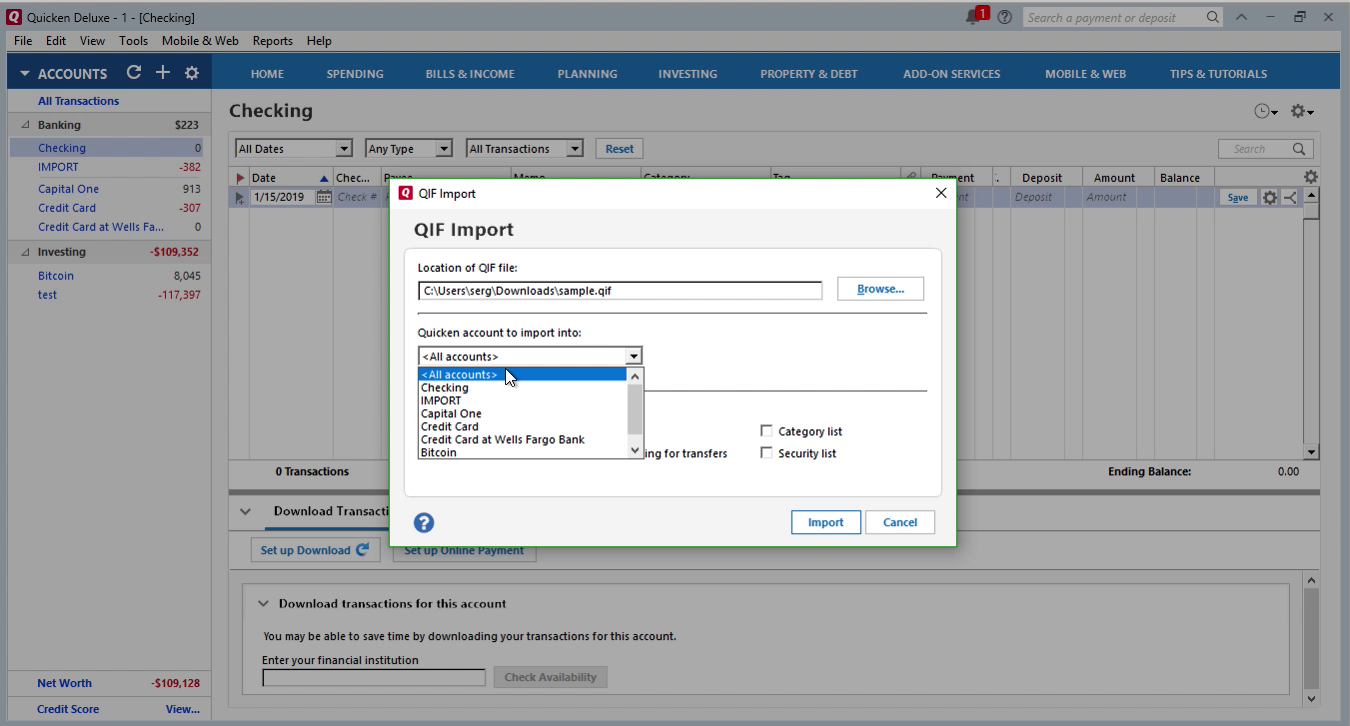Close the QIF Import dialog with X

coord(940,193)
